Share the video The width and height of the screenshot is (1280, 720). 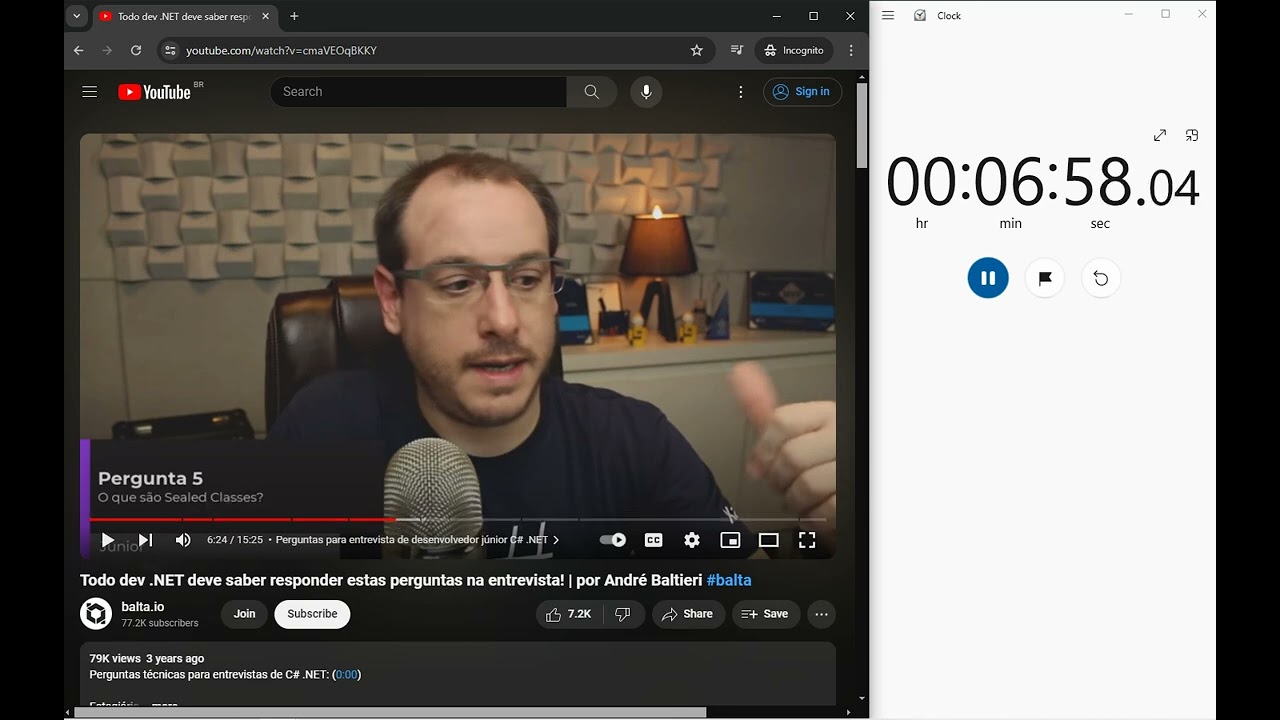(x=689, y=614)
